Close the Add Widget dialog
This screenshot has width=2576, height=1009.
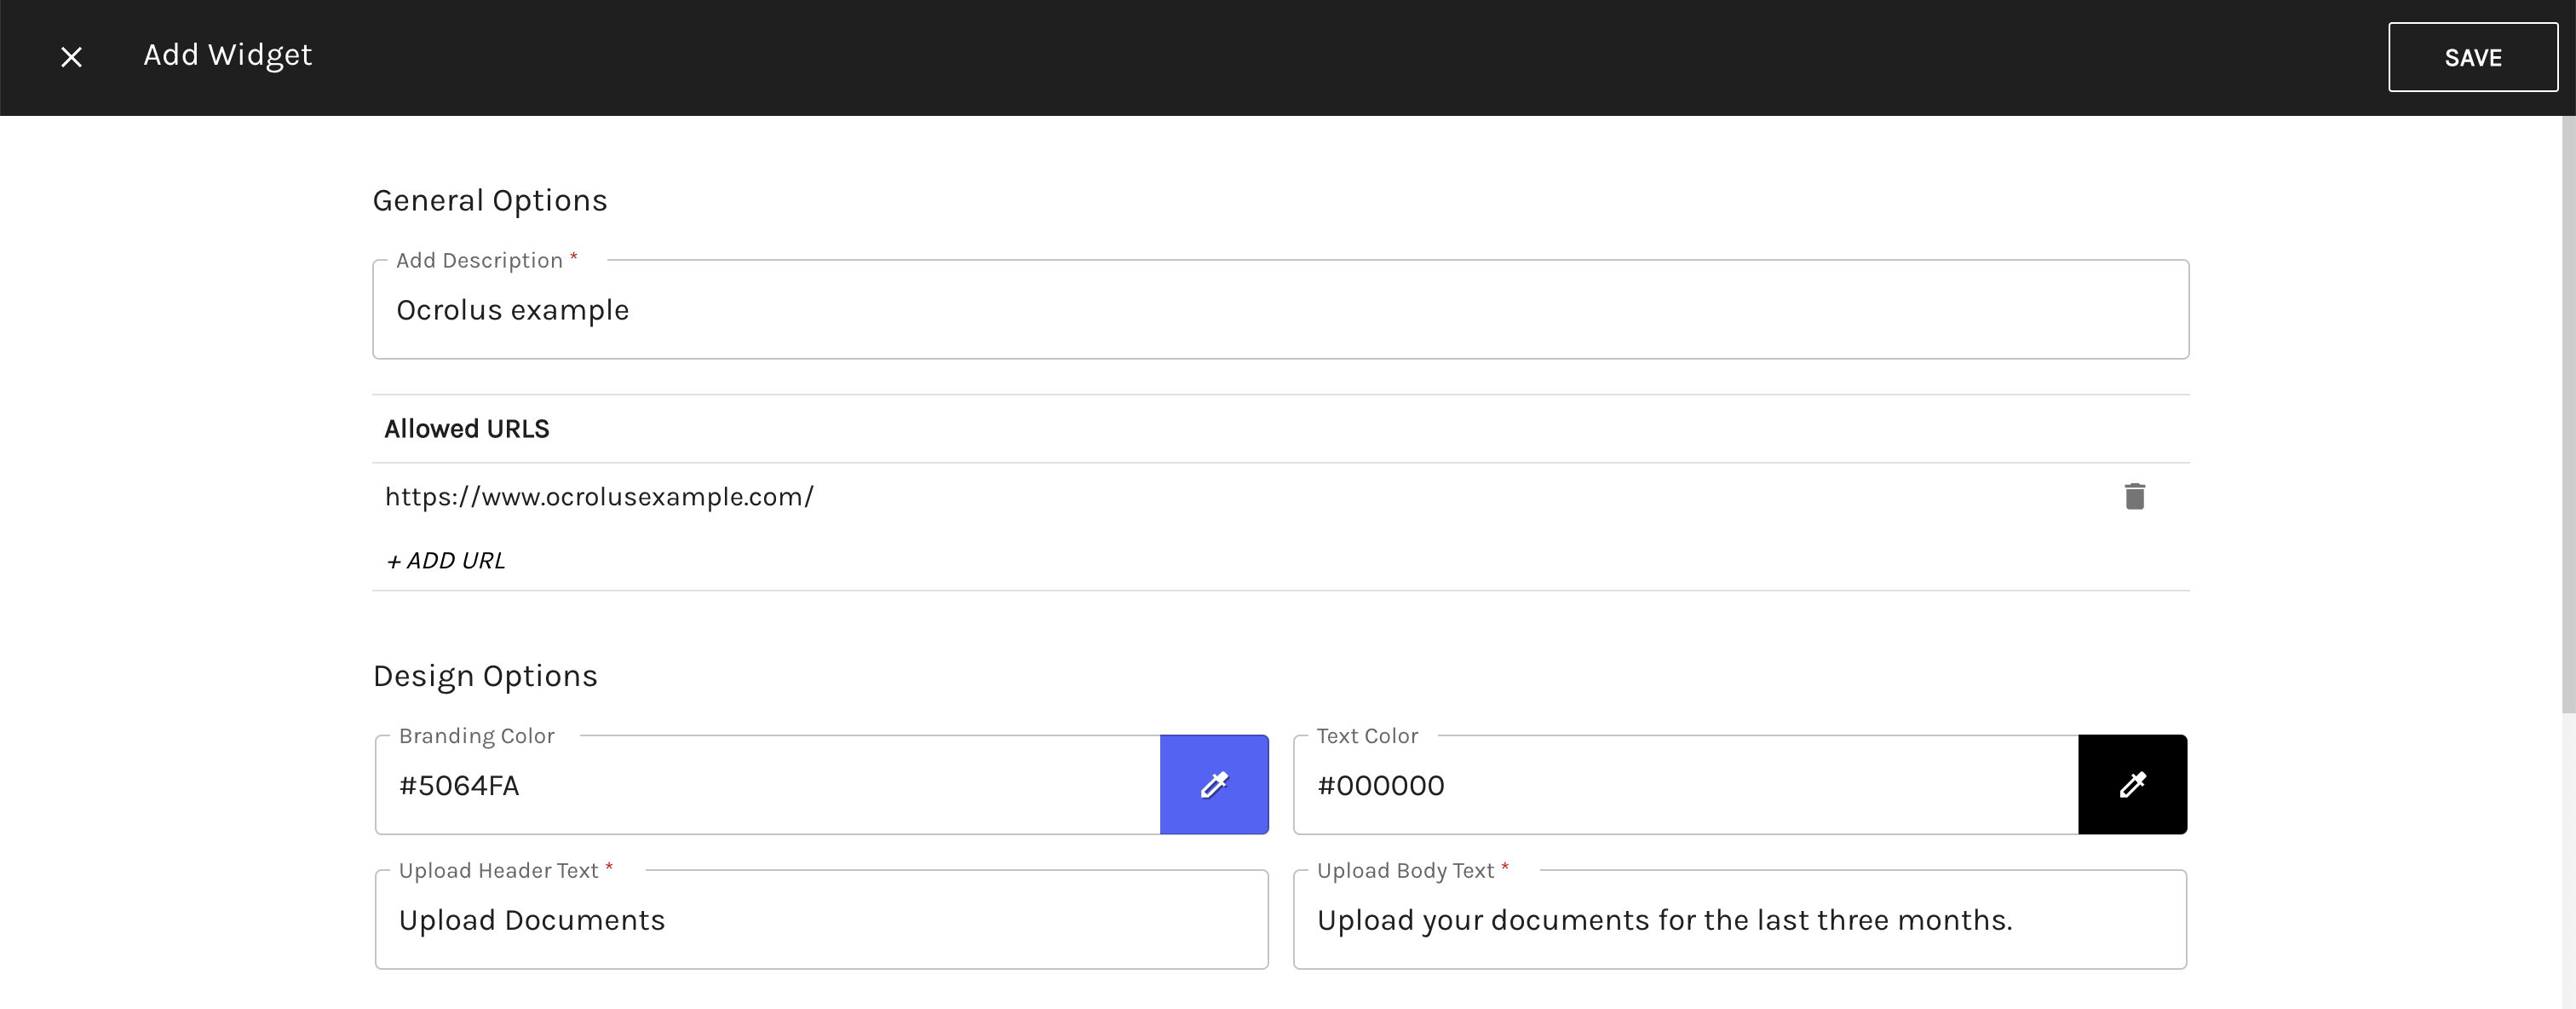pos(71,57)
